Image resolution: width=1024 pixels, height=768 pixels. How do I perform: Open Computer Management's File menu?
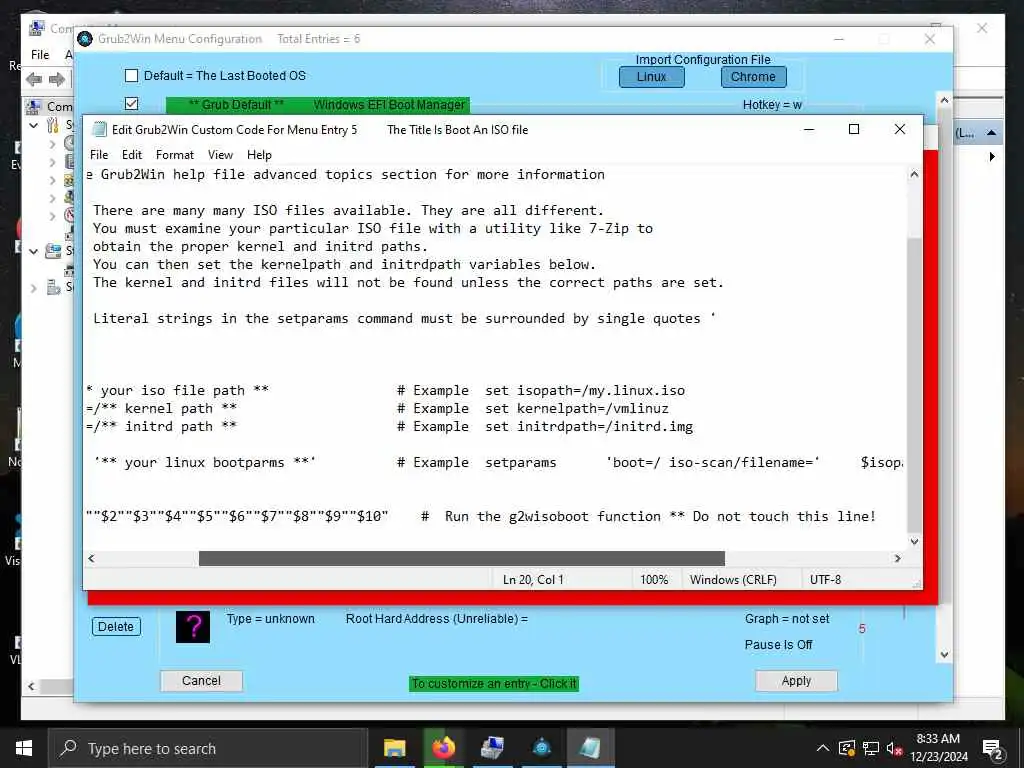point(40,55)
